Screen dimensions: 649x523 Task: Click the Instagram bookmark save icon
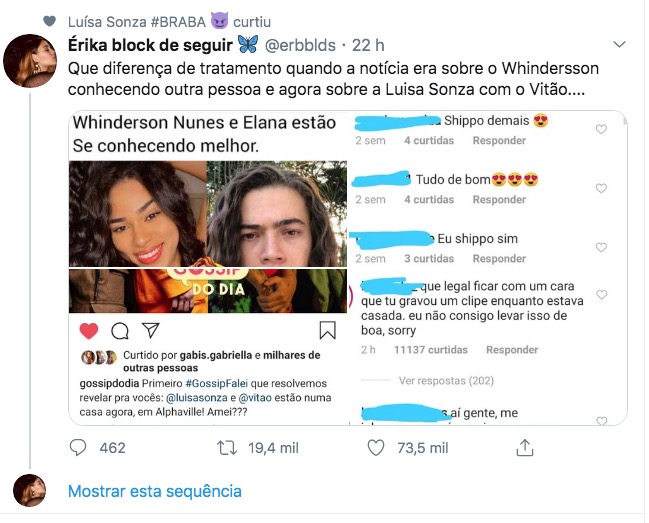click(327, 331)
